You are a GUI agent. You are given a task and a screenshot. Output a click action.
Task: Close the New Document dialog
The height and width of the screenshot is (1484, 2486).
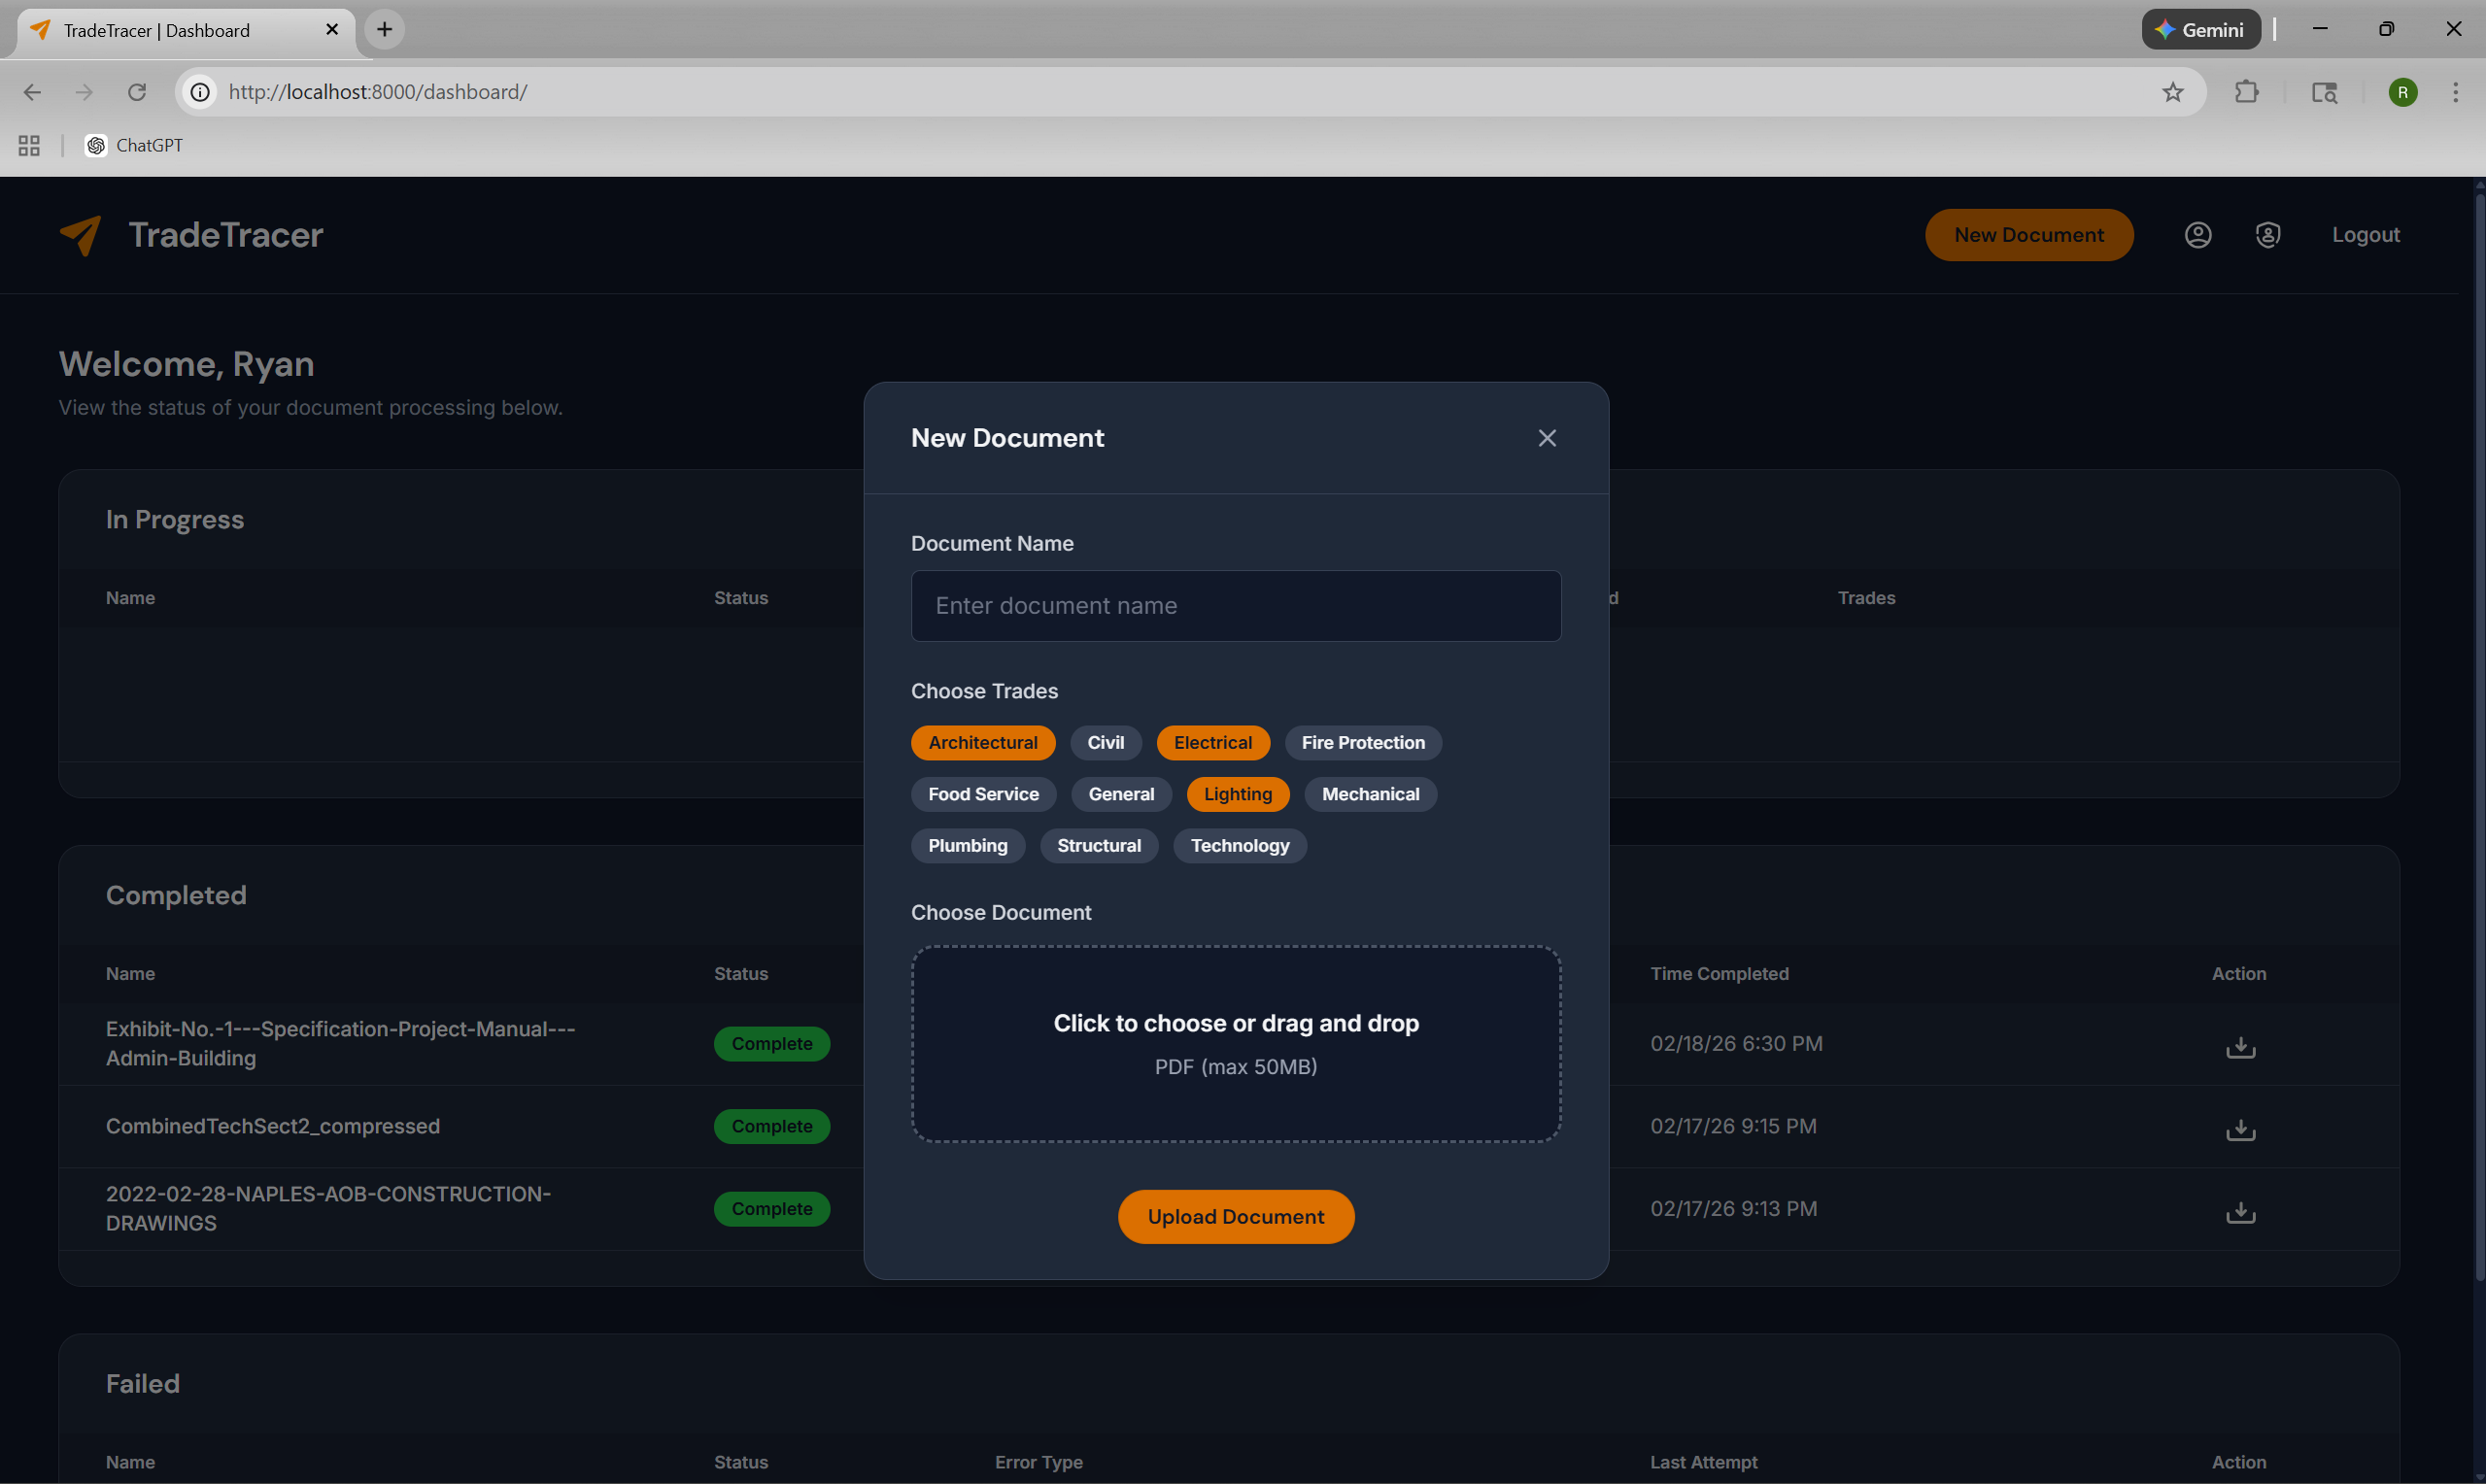point(1547,438)
